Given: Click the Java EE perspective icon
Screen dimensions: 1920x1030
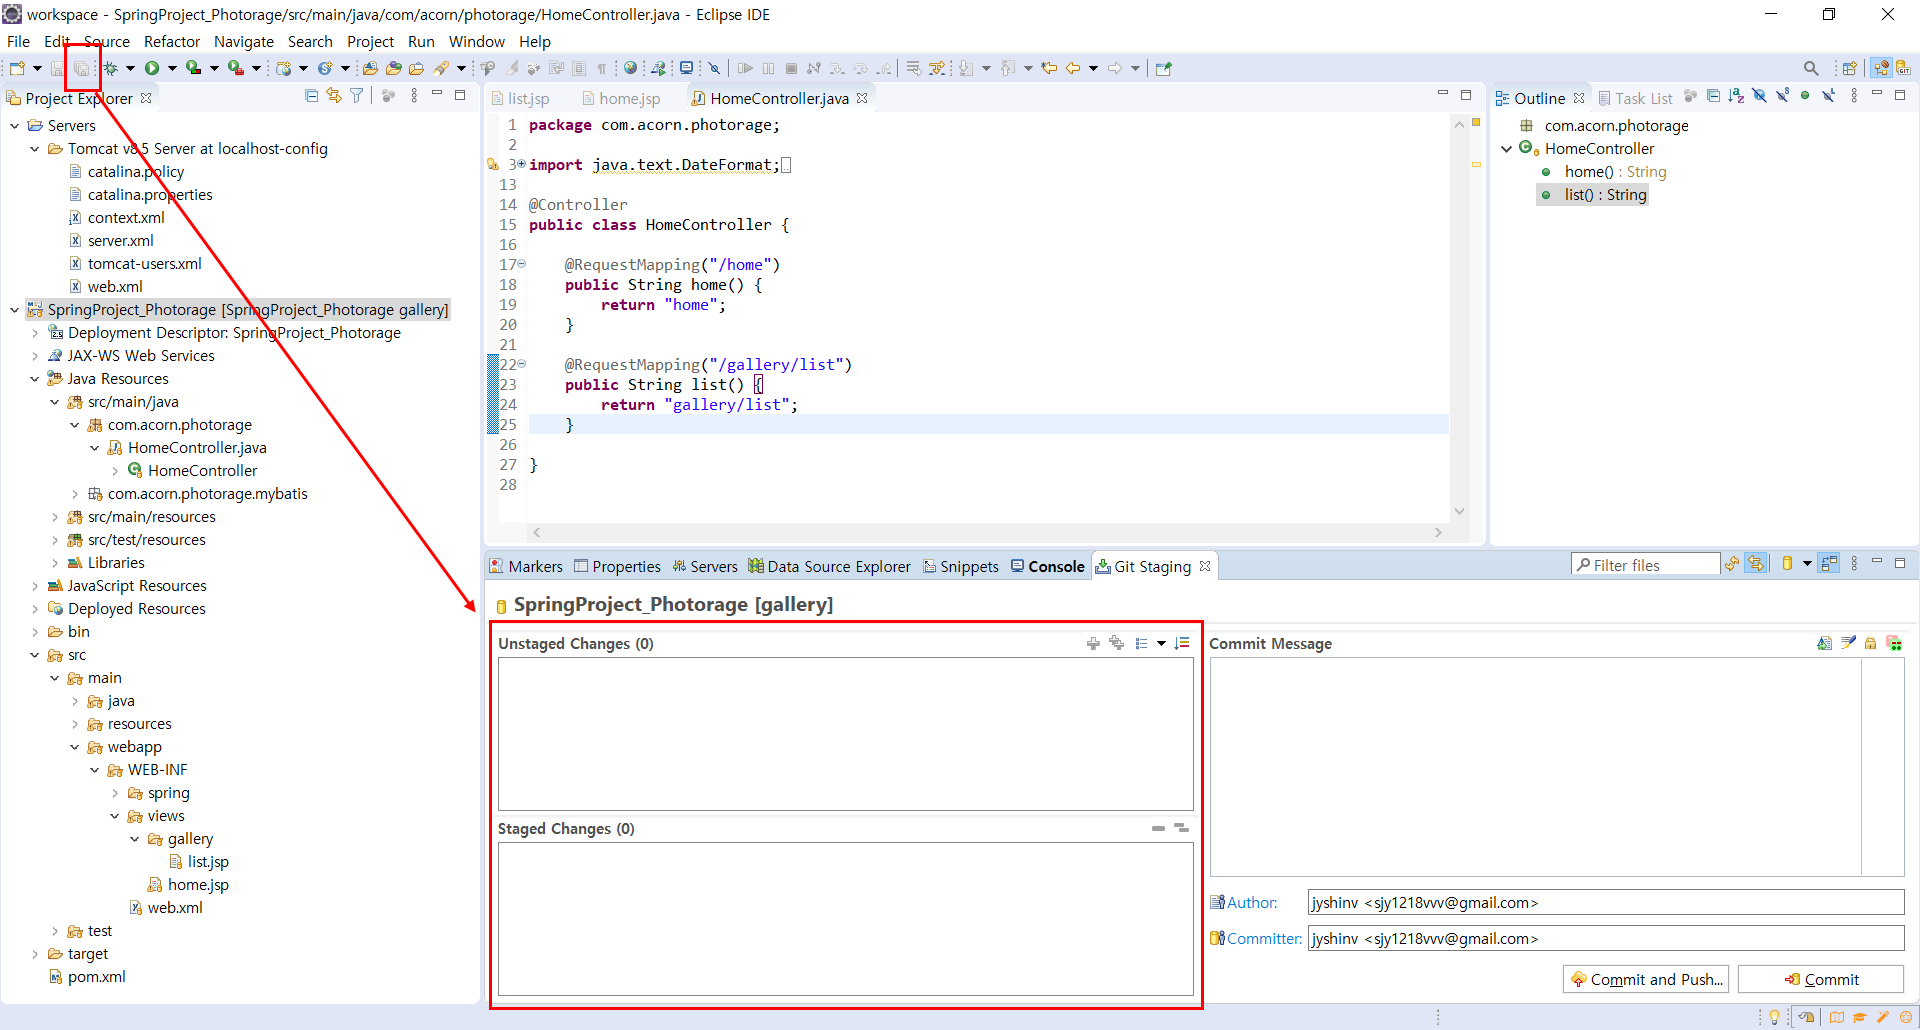Looking at the screenshot, I should [x=1881, y=68].
